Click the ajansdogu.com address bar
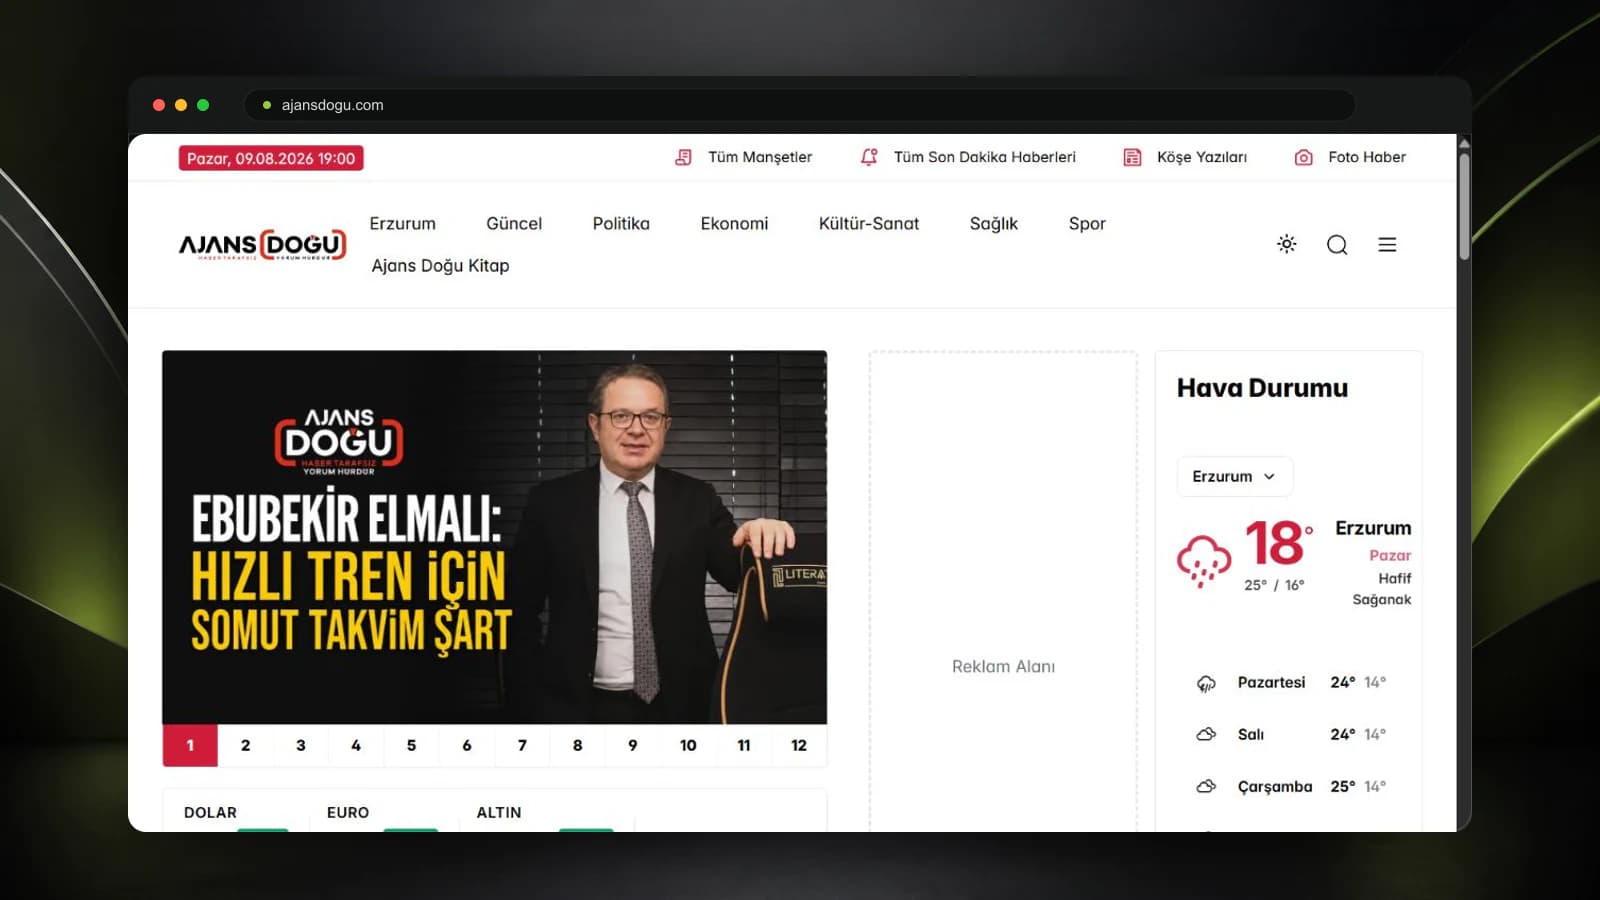This screenshot has height=900, width=1600. pyautogui.click(x=800, y=105)
